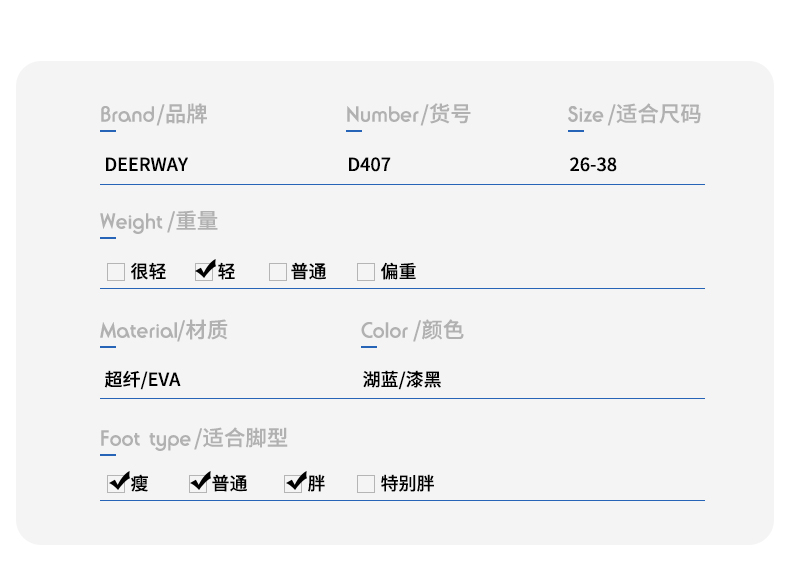The height and width of the screenshot is (570, 790).
Task: Check the 很轻 weight checkbox
Action: tap(116, 272)
